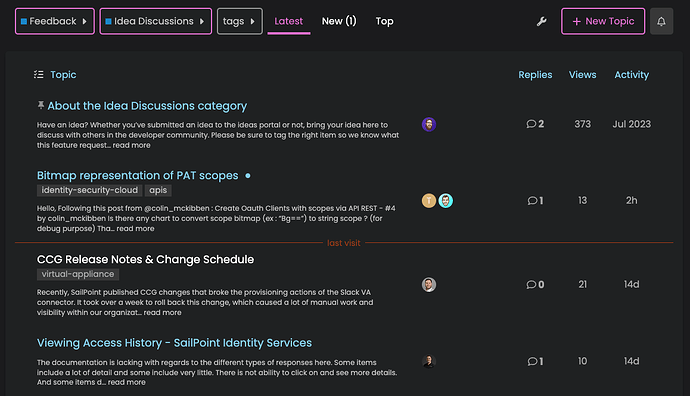The image size is (690, 396).
Task: Open Viewing Access History topic
Action: pos(174,343)
